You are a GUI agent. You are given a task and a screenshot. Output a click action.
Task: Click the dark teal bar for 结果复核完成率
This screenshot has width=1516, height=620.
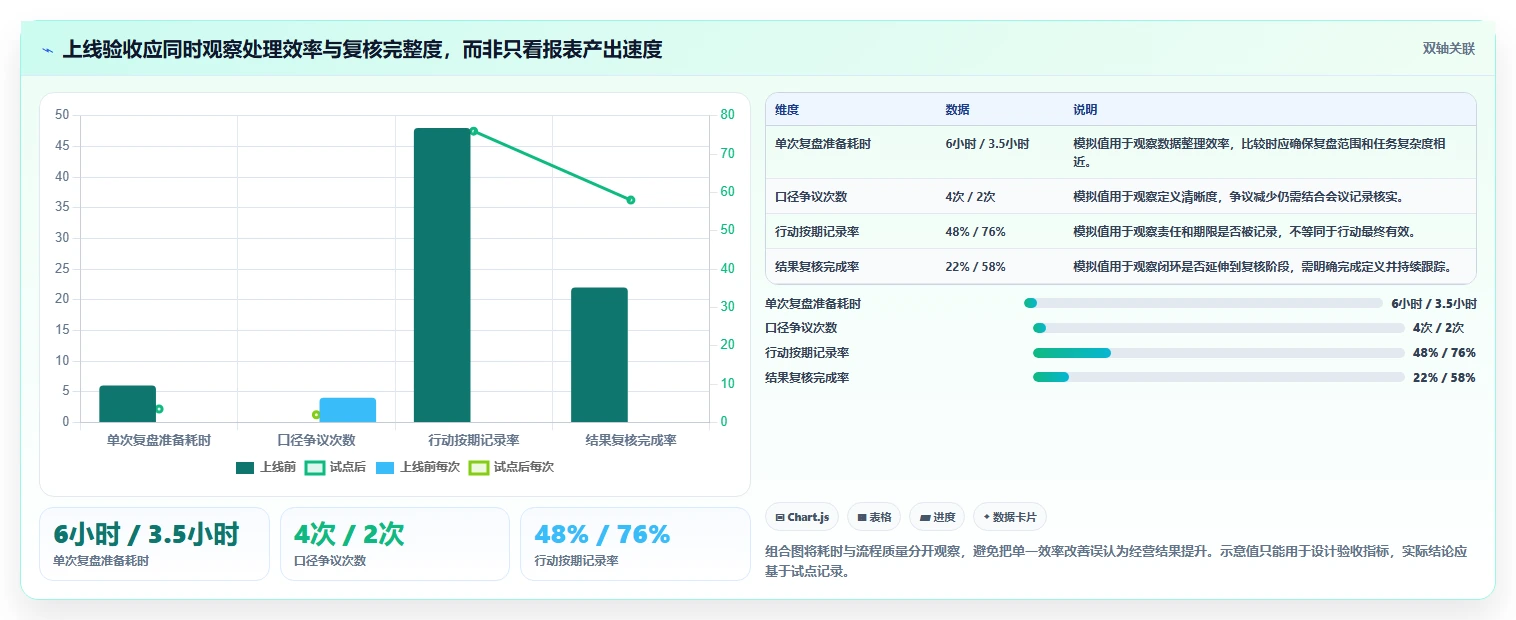click(x=599, y=355)
